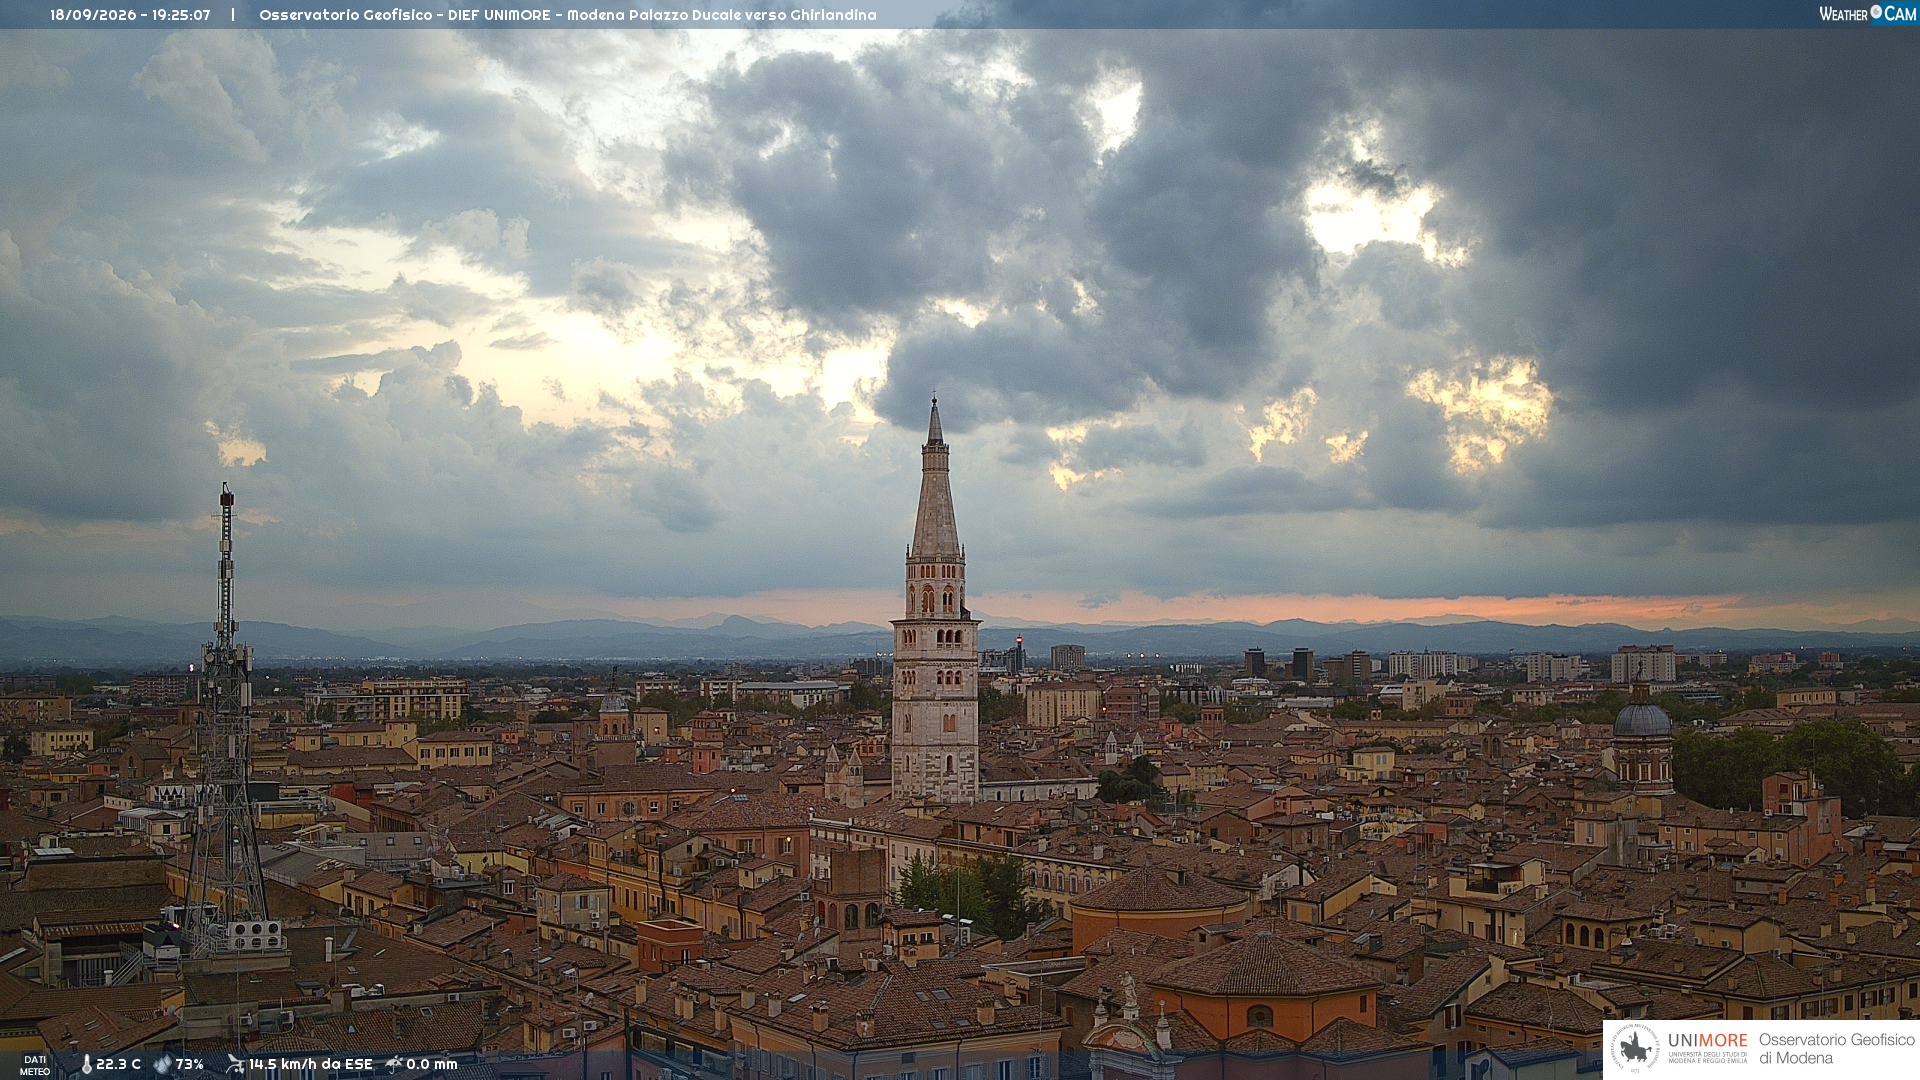This screenshot has height=1080, width=1920.
Task: Click the Osservatorio Geofisico camera title text
Action: (x=567, y=15)
